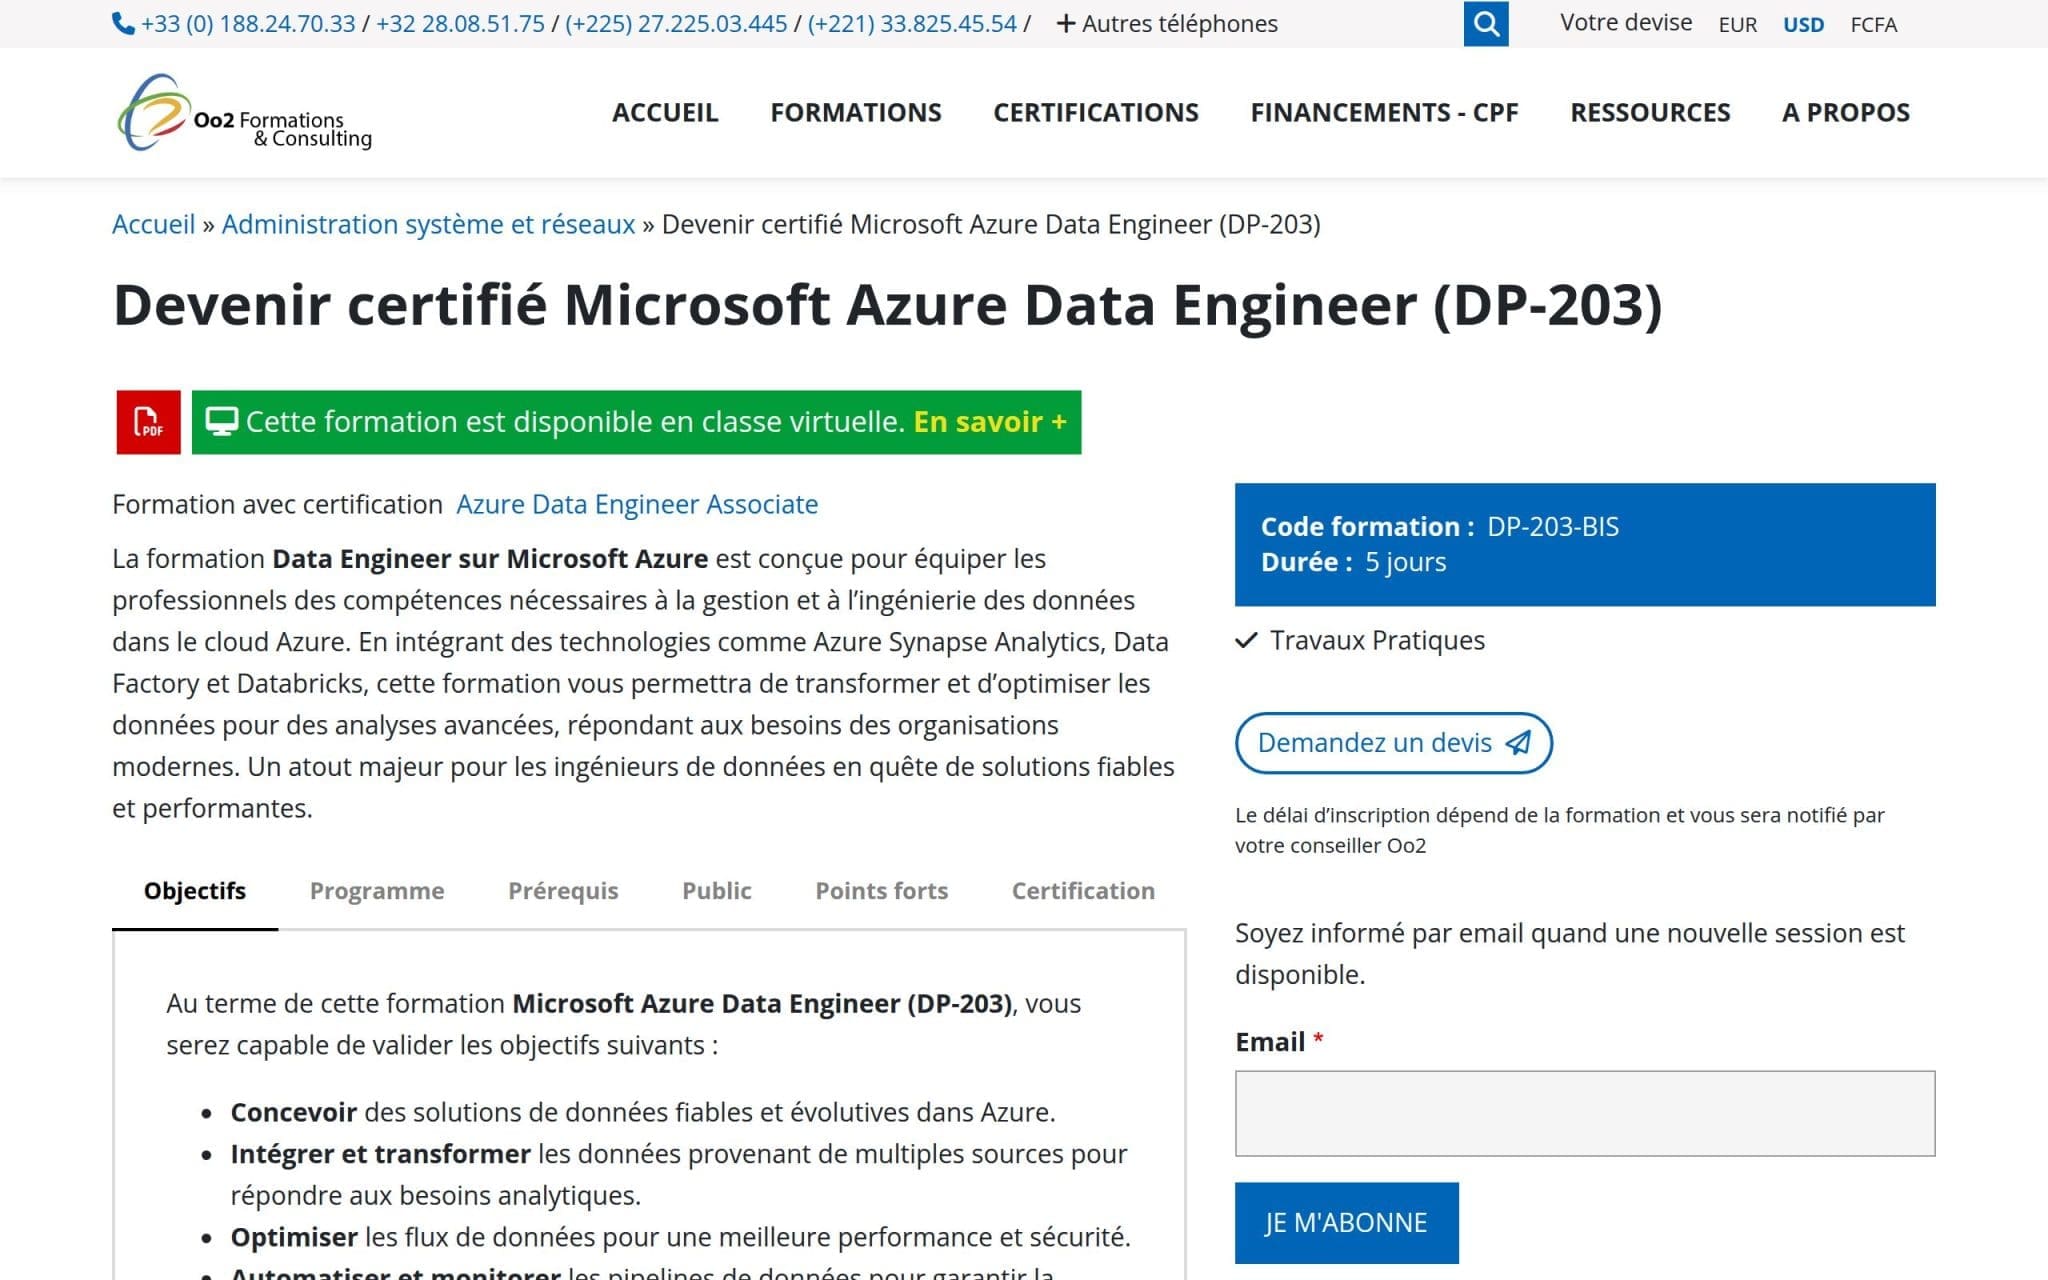Focus the Email input field

(x=1585, y=1114)
